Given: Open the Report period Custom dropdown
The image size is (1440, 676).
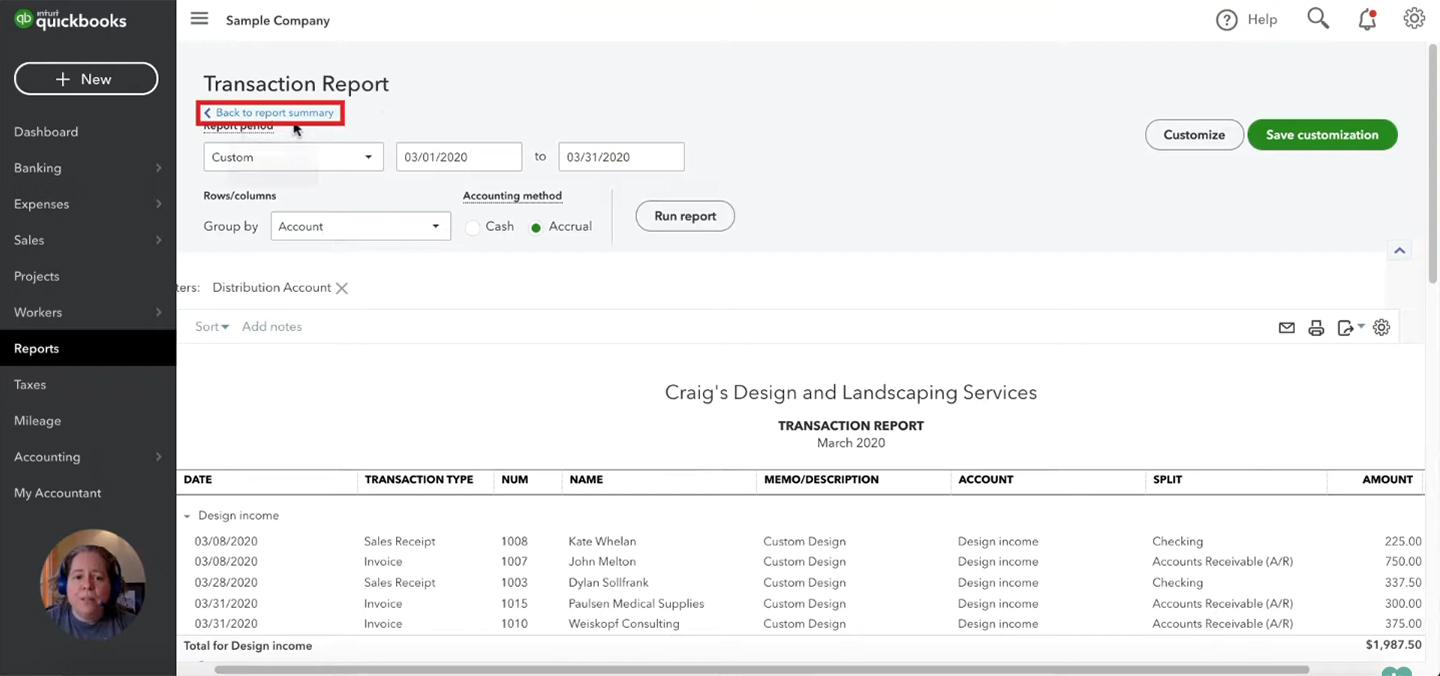Looking at the screenshot, I should tap(293, 157).
